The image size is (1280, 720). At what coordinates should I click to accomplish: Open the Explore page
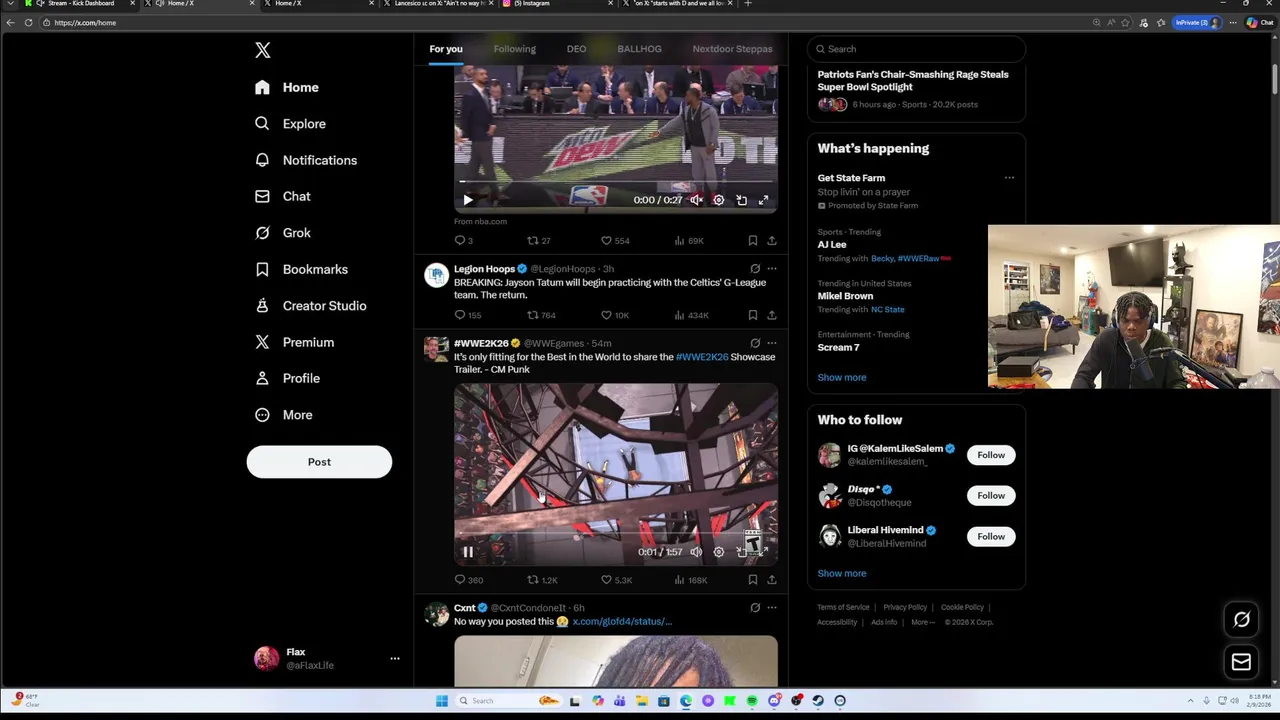click(290, 124)
